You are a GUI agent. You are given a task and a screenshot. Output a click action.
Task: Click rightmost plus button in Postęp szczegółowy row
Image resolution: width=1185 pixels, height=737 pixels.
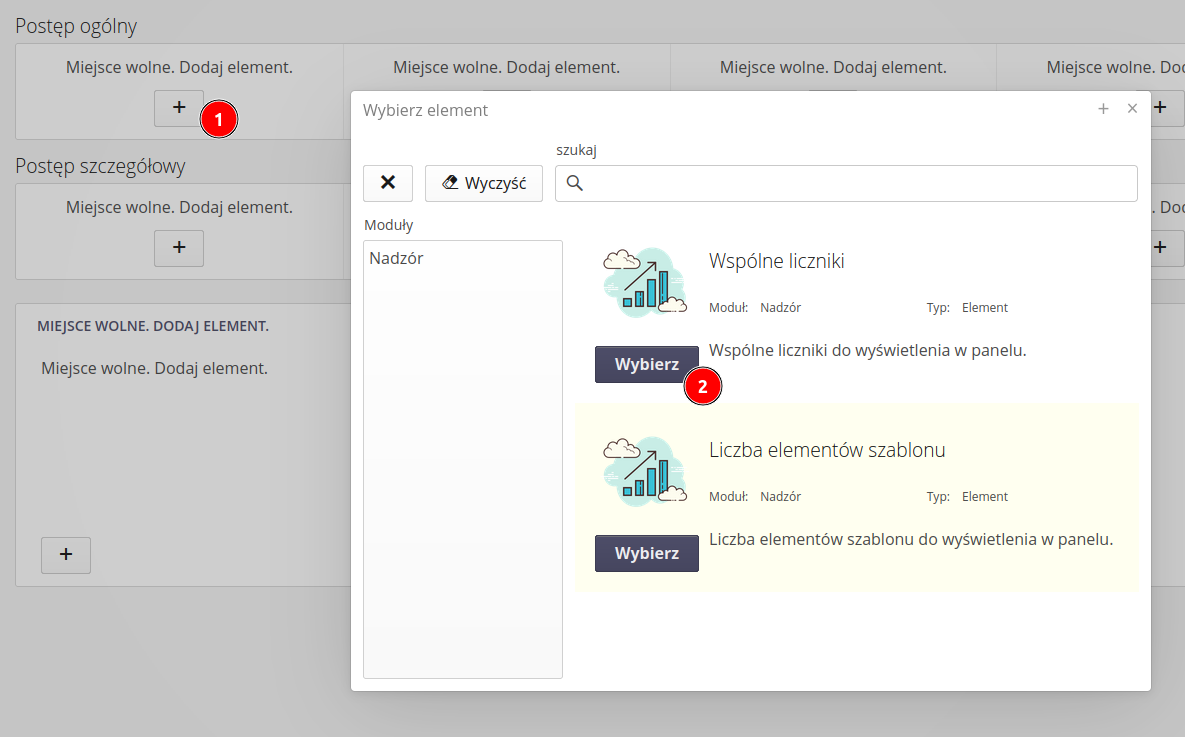1160,248
